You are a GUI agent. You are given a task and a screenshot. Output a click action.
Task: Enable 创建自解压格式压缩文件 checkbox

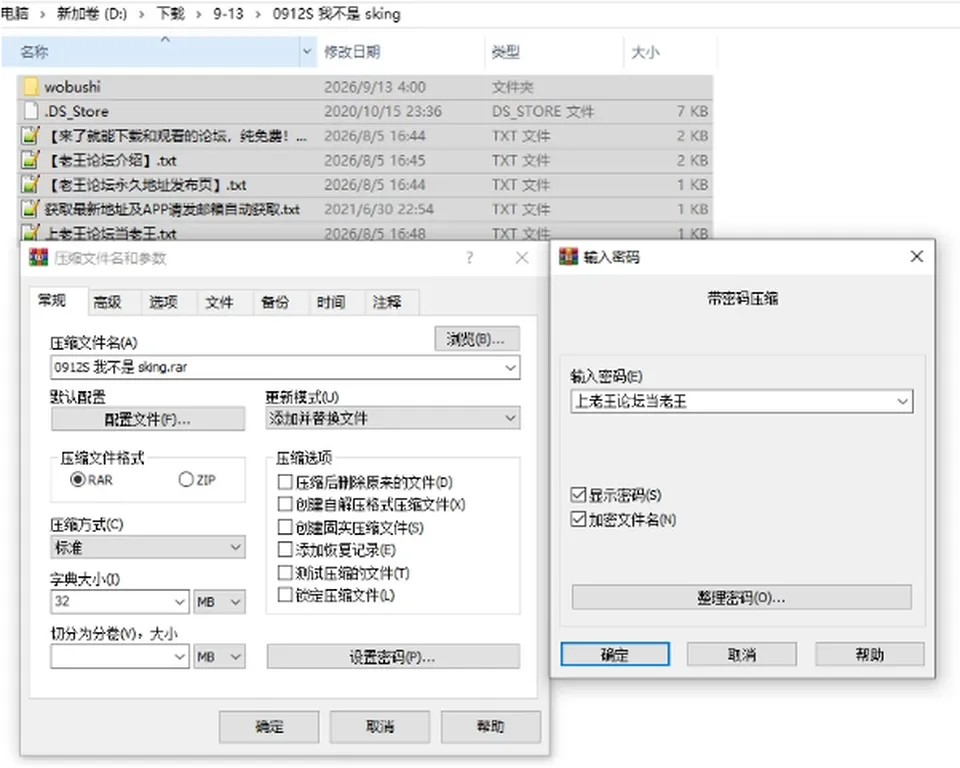coord(285,504)
